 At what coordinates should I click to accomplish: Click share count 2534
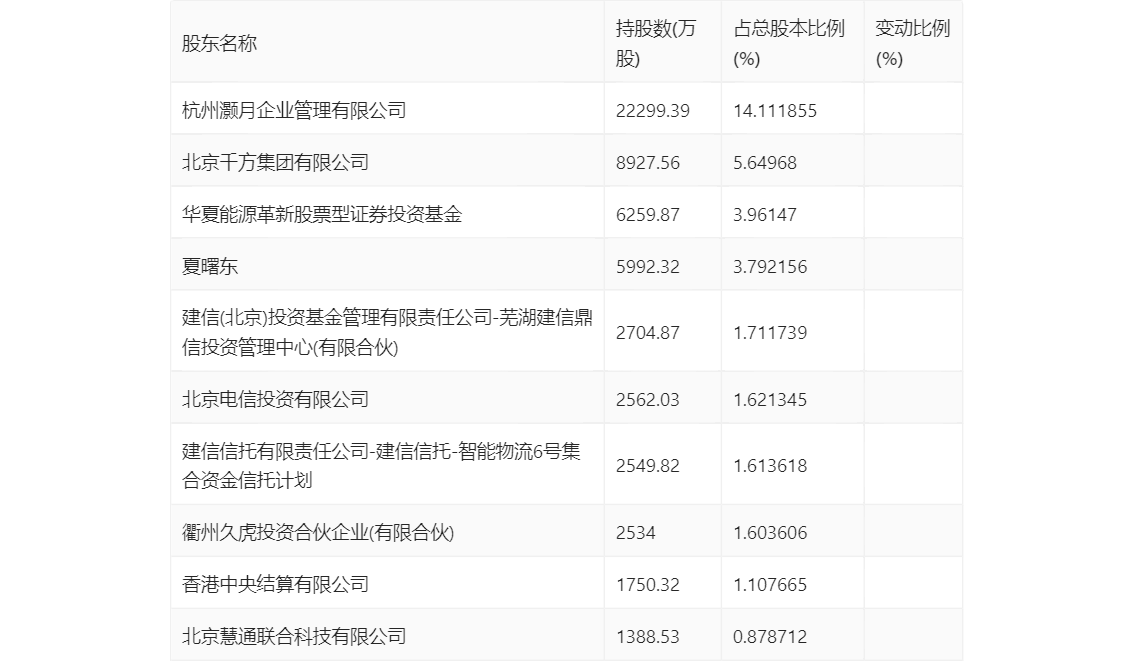click(636, 533)
